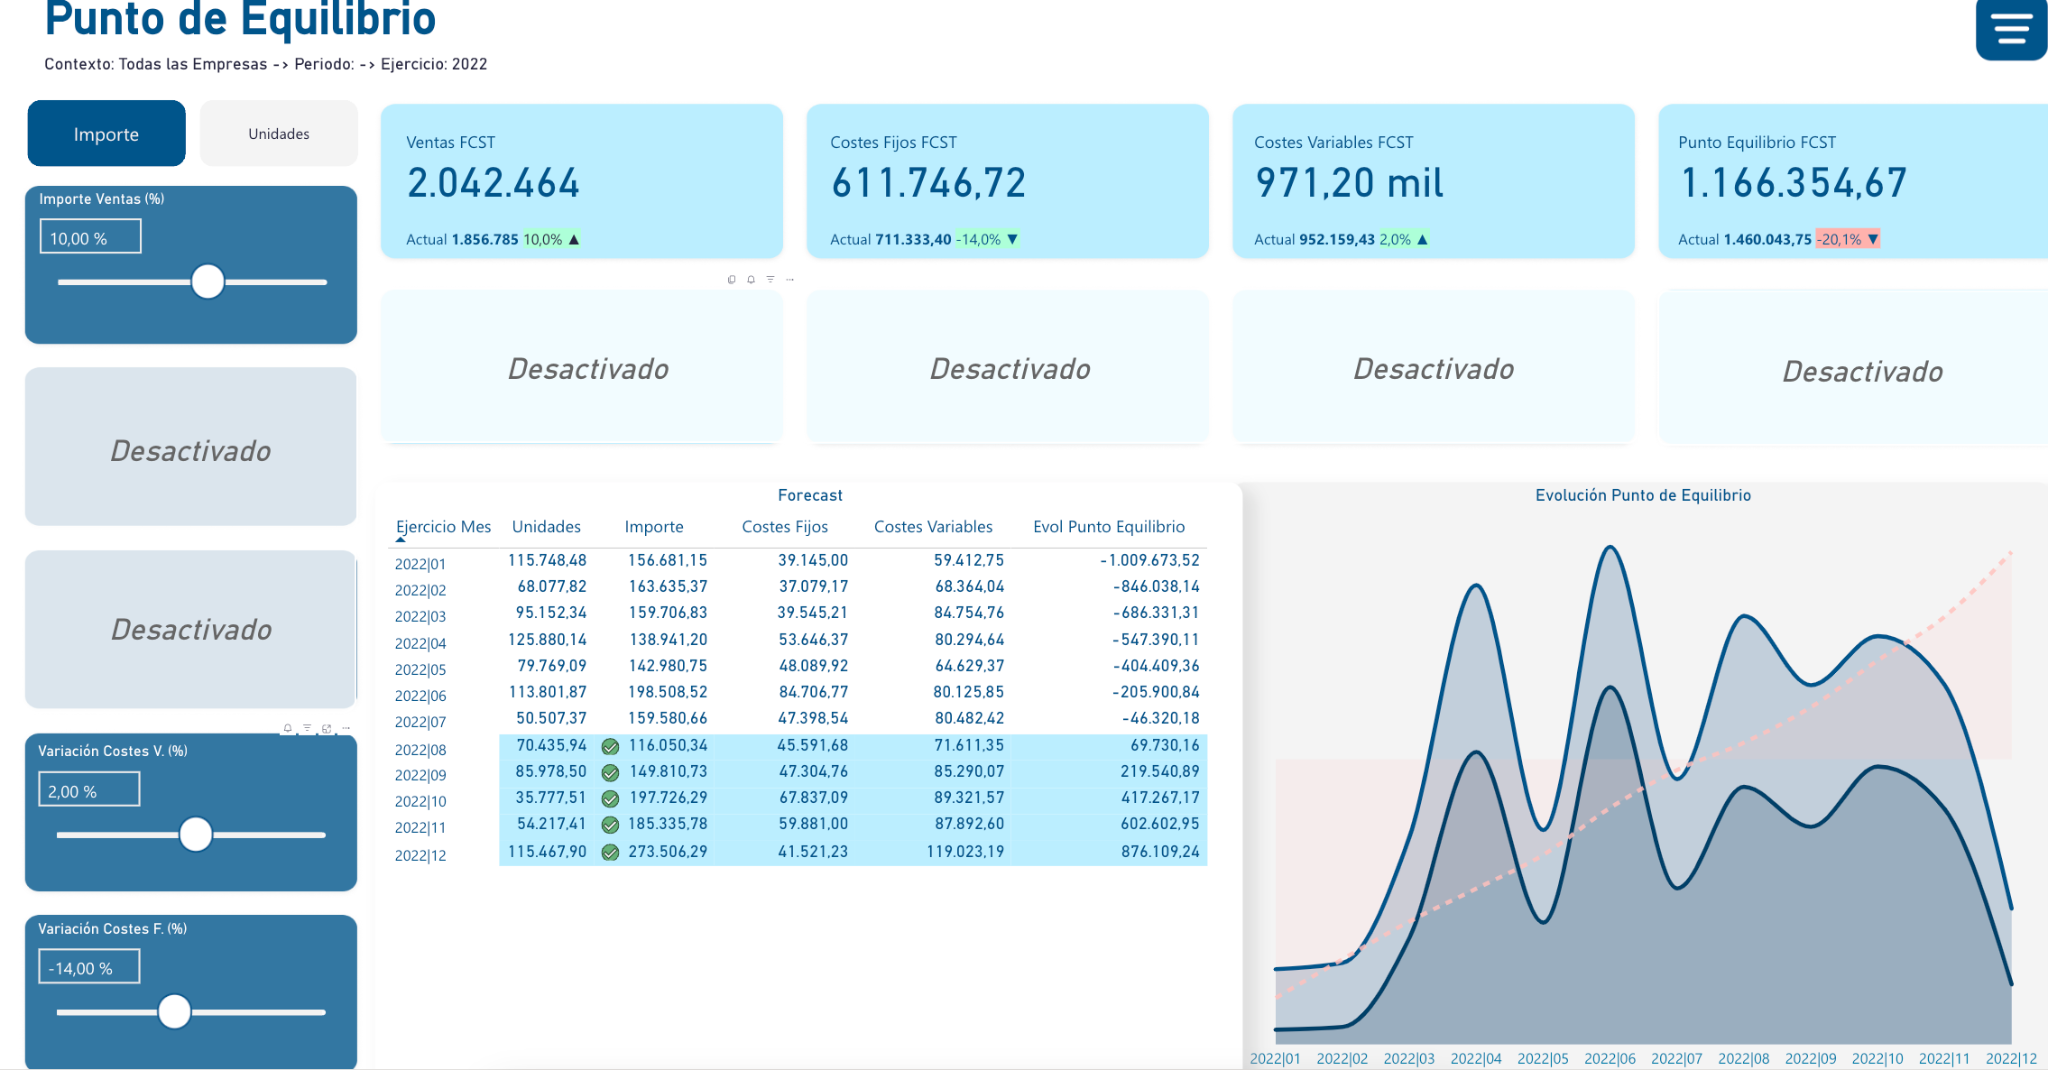Click the Variación Costes F. slider handle

tap(175, 1012)
